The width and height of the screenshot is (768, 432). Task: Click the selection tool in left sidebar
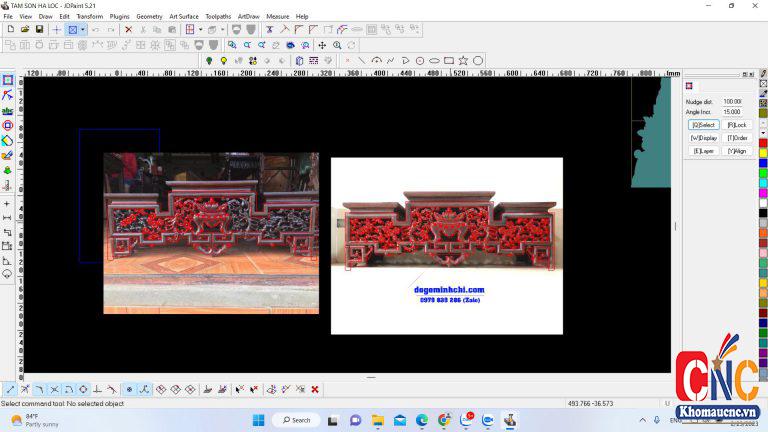point(7,80)
